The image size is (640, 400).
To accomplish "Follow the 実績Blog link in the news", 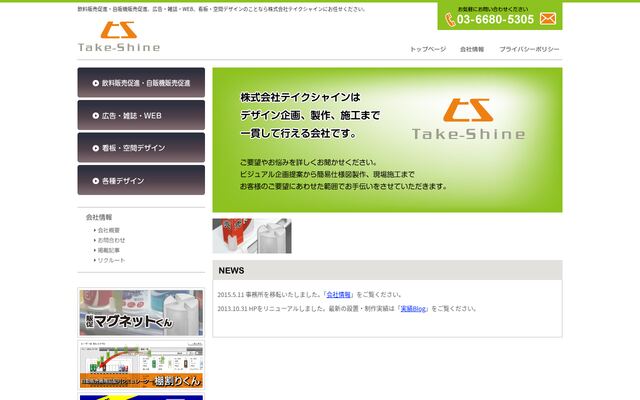I will click(x=413, y=309).
